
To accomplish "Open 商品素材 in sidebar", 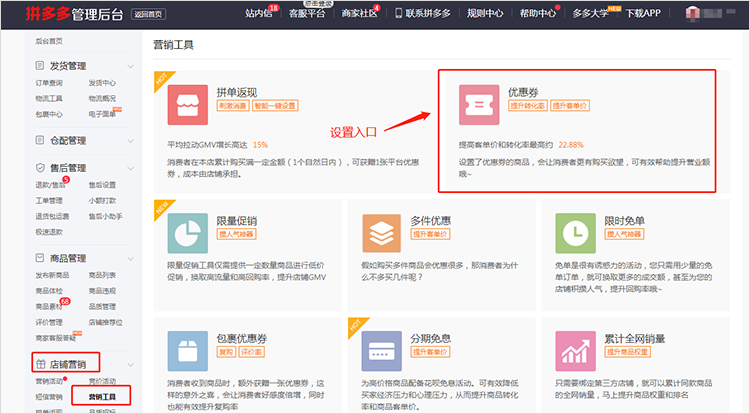I will coord(49,306).
